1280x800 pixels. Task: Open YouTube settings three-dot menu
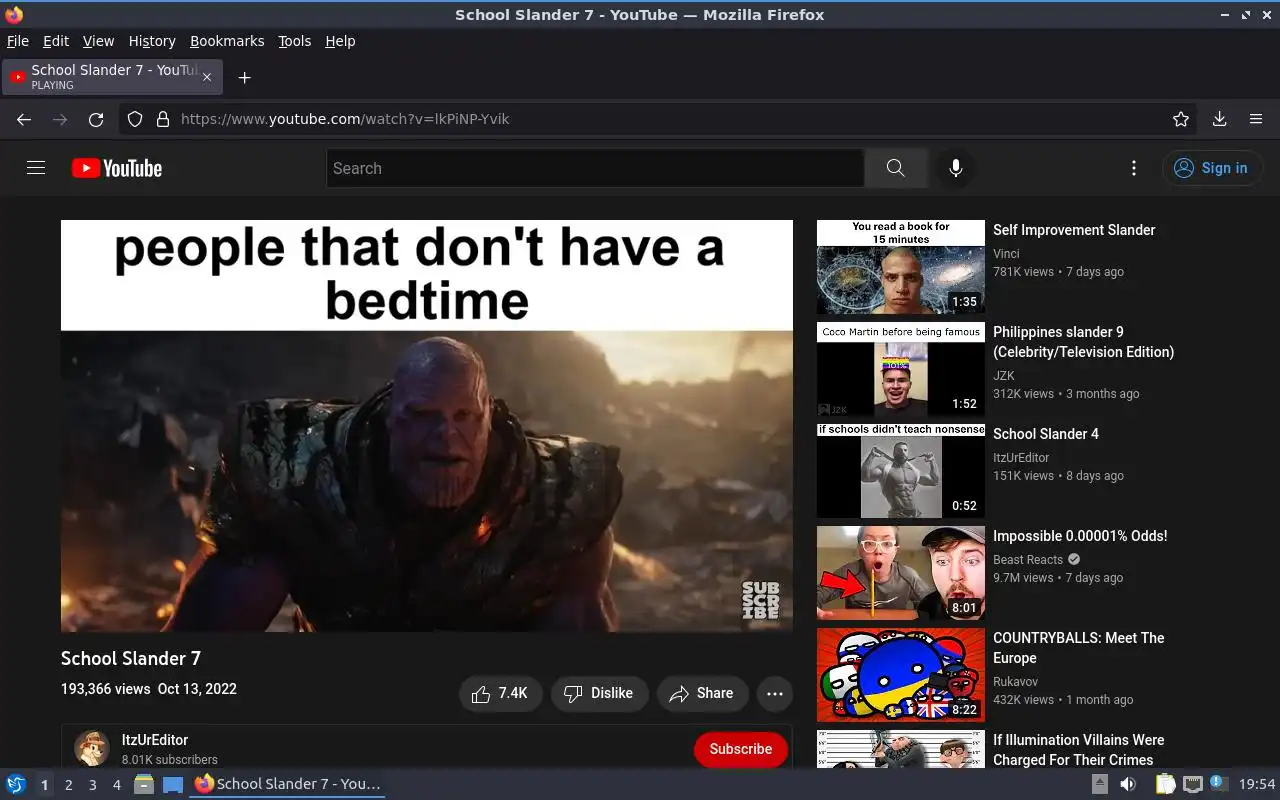click(x=1133, y=168)
